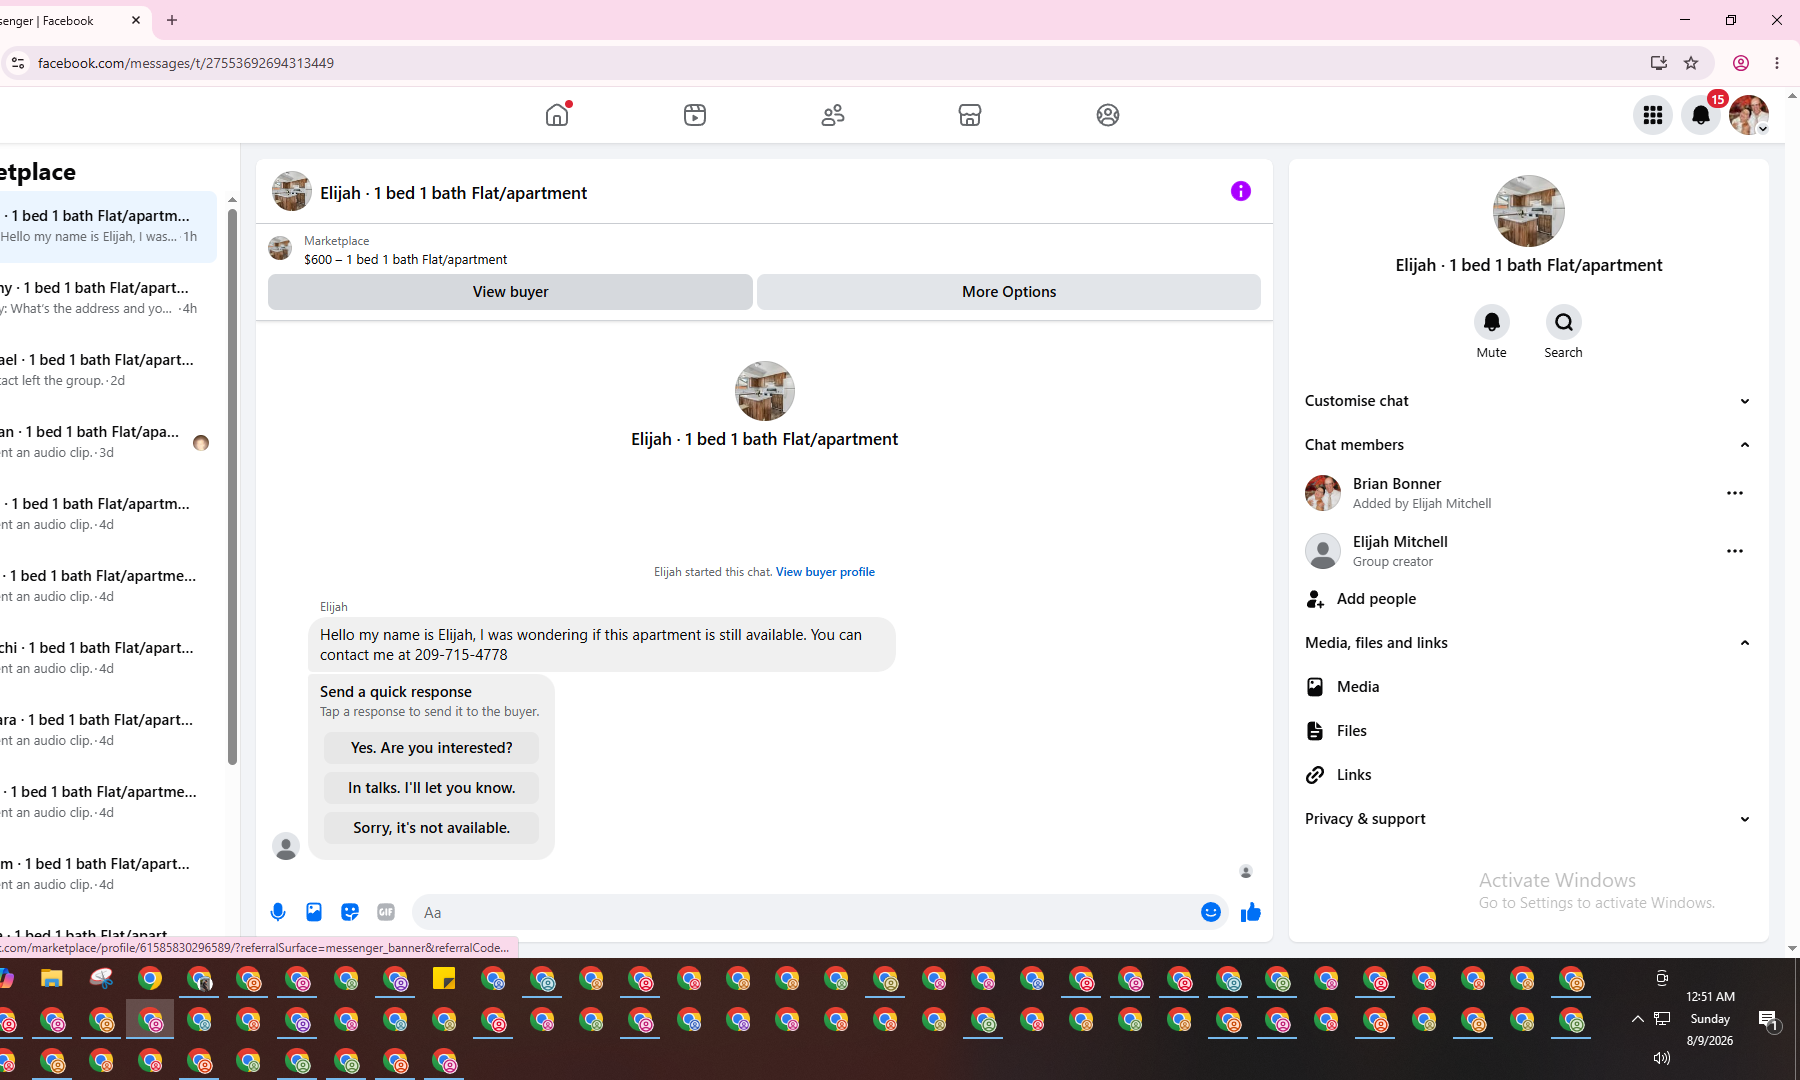Click the system clock showing 12:51 AM
The image size is (1800, 1080).
click(1710, 997)
